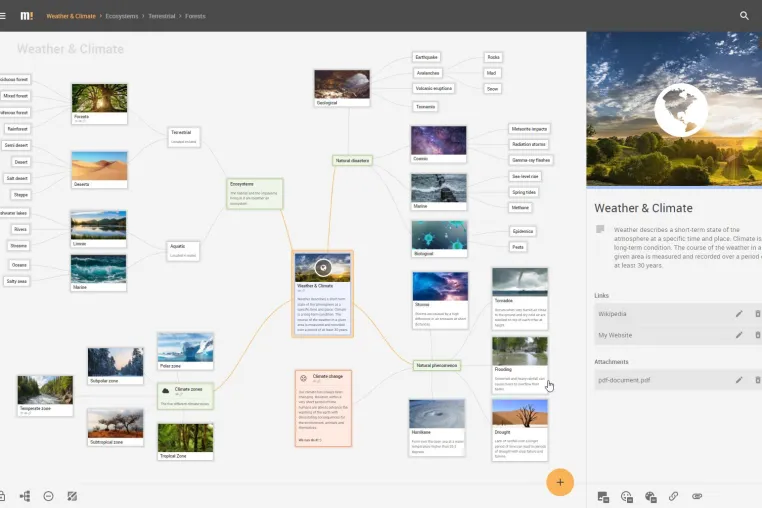This screenshot has width=762, height=508.
Task: Click the Storms lightning thumbnail
Action: [440, 286]
